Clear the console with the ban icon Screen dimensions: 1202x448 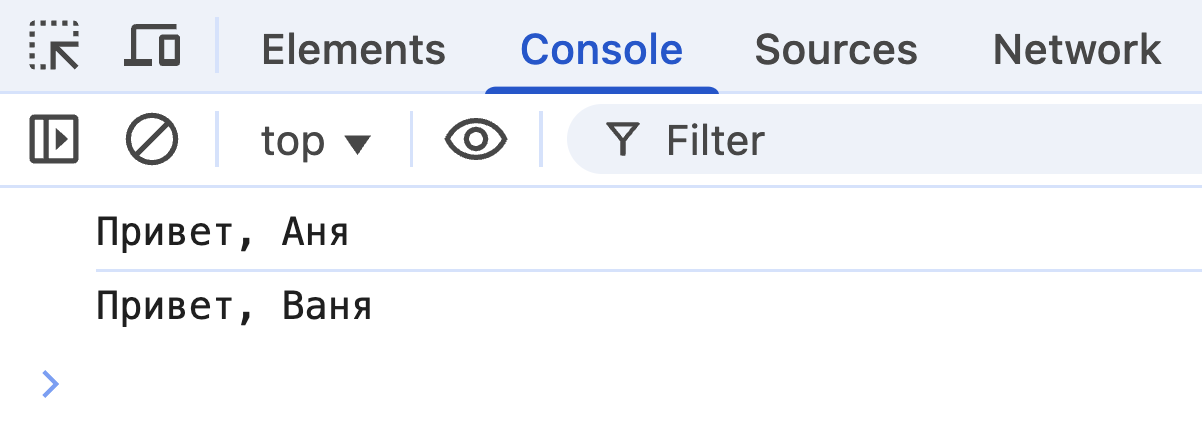(x=152, y=140)
